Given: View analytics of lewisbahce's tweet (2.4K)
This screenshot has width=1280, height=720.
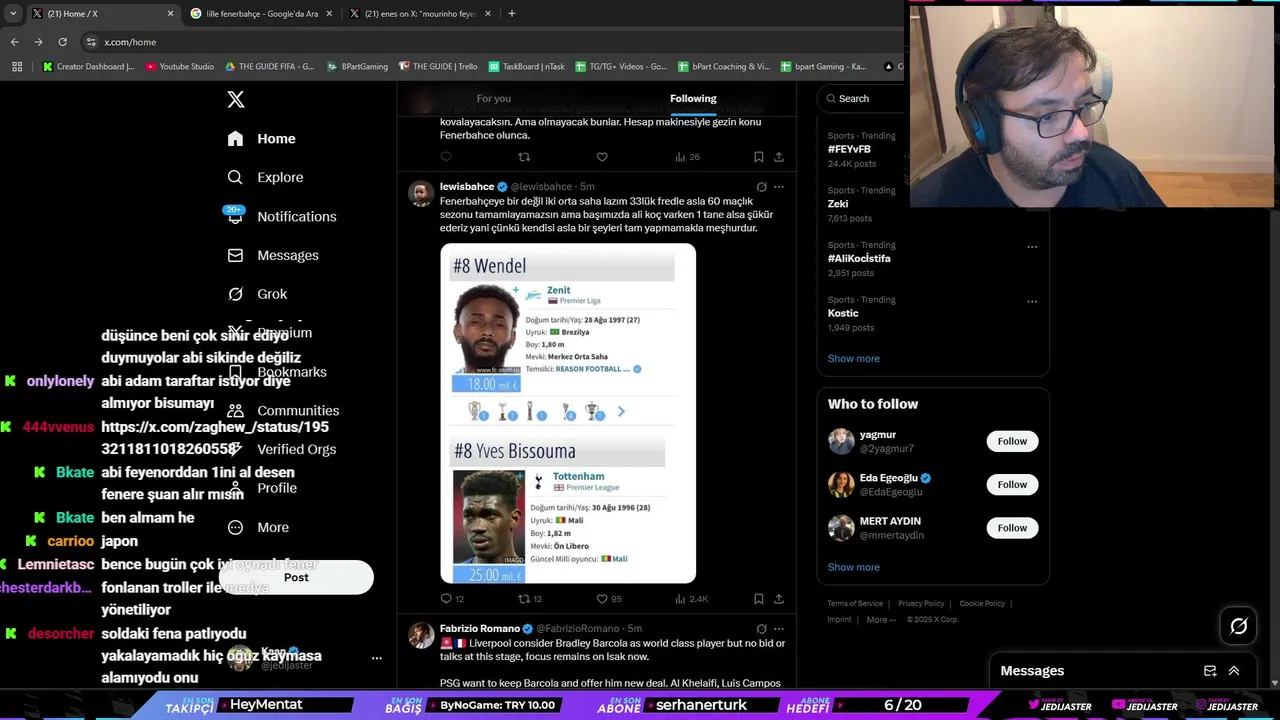Looking at the screenshot, I should click(691, 599).
